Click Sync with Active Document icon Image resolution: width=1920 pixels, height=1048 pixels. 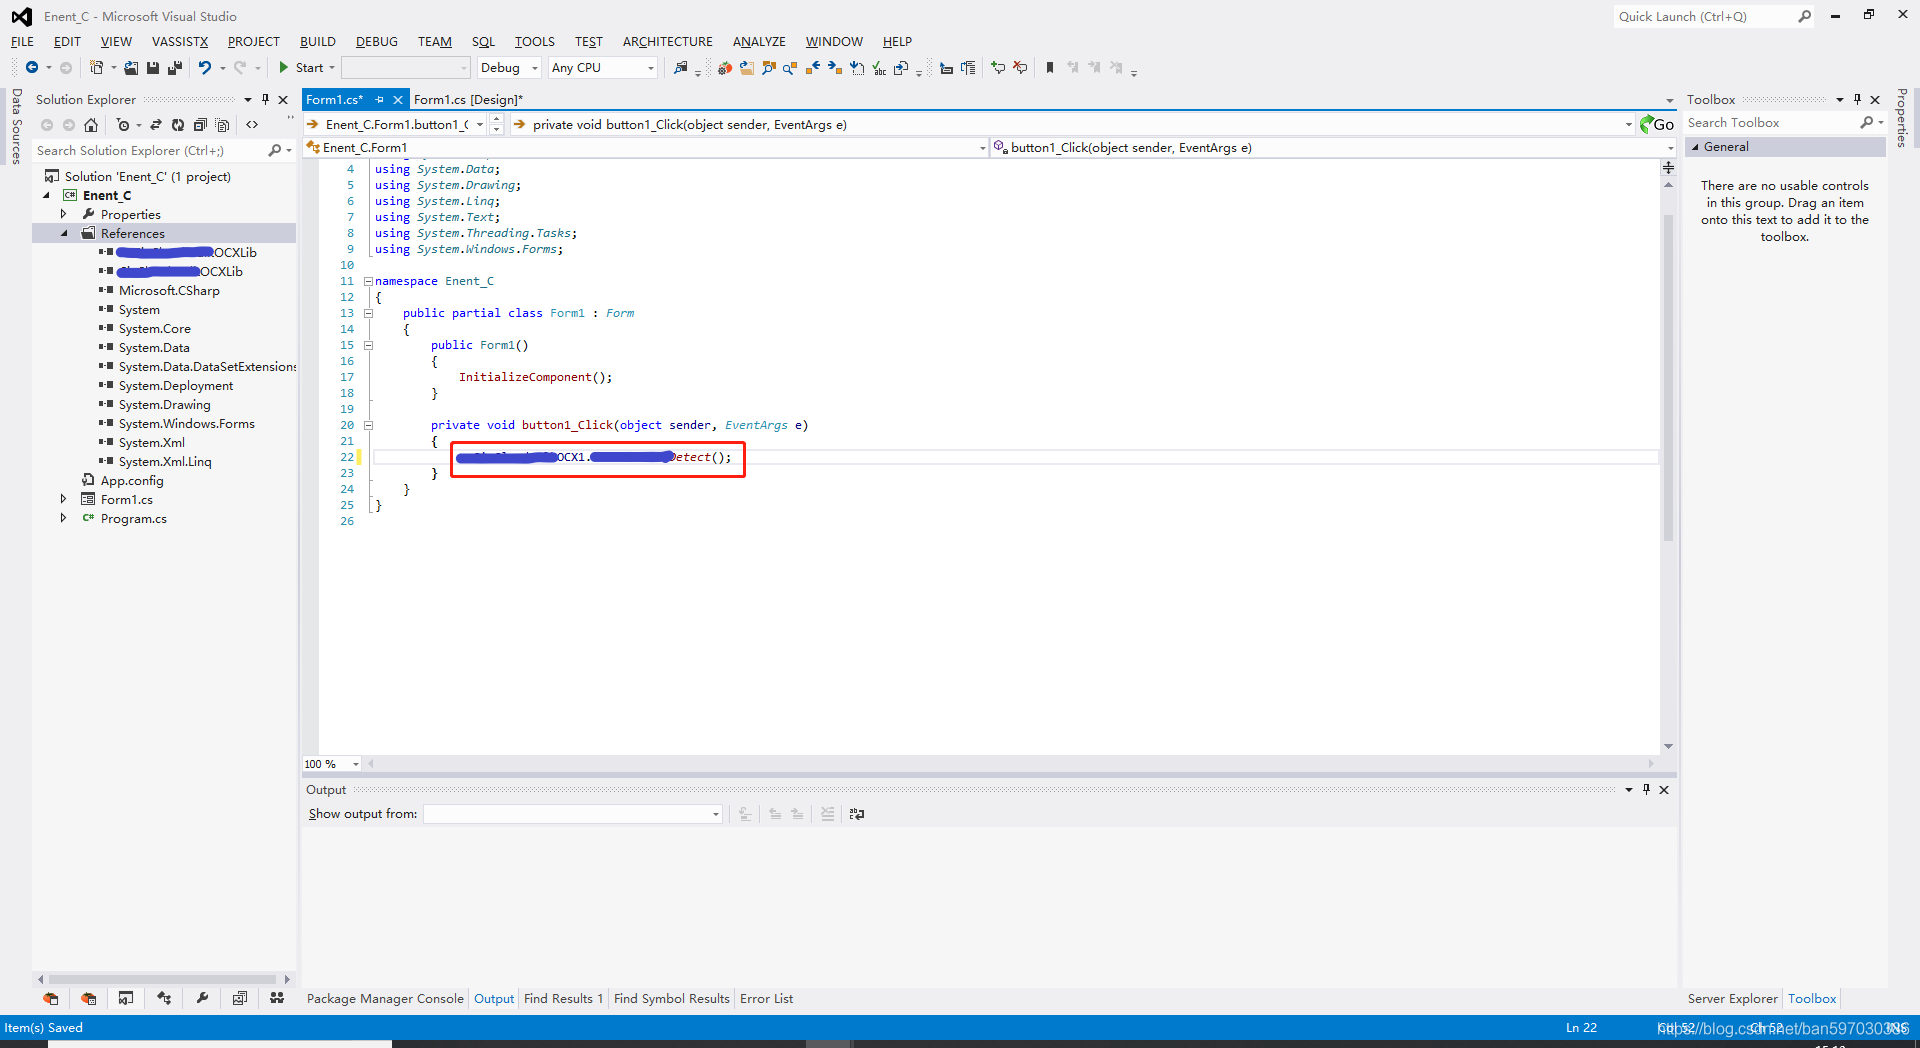click(x=156, y=125)
